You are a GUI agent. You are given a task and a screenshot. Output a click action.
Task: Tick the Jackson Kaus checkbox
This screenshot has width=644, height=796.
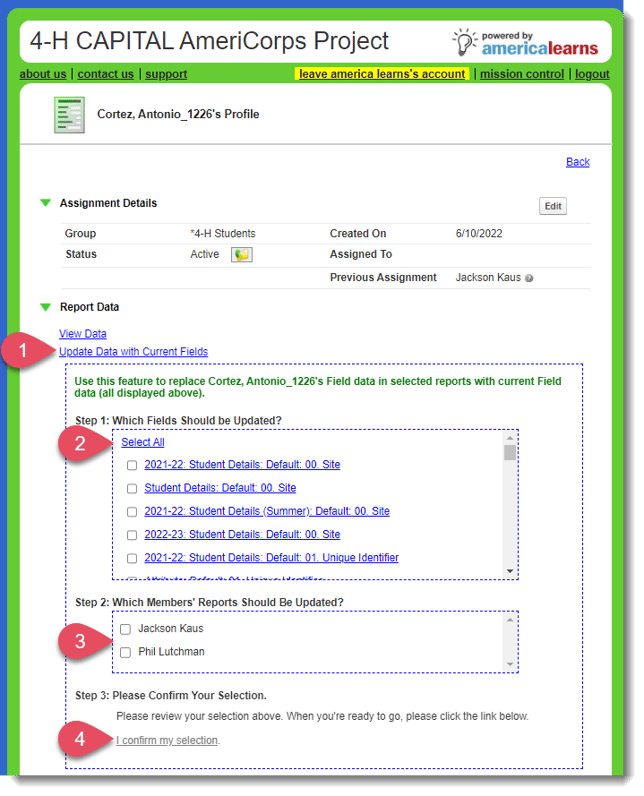coord(125,629)
